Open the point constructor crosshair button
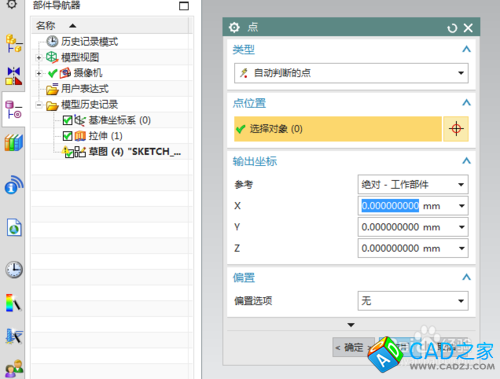This screenshot has width=500, height=379. click(456, 129)
